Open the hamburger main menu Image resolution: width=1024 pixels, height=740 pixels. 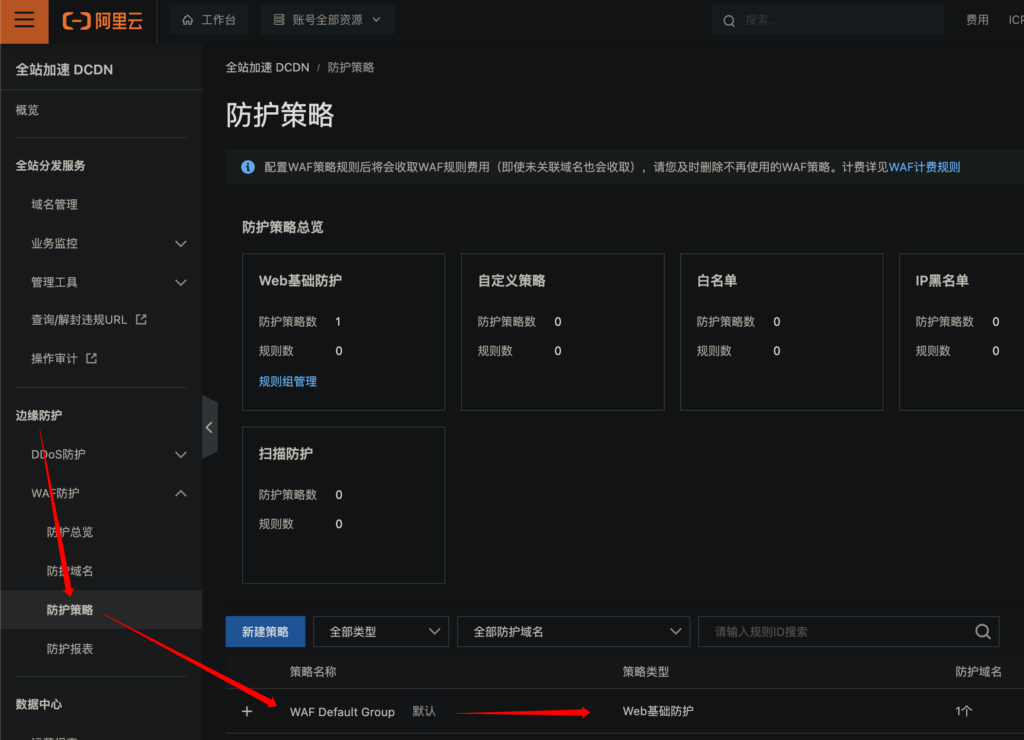pyautogui.click(x=24, y=20)
